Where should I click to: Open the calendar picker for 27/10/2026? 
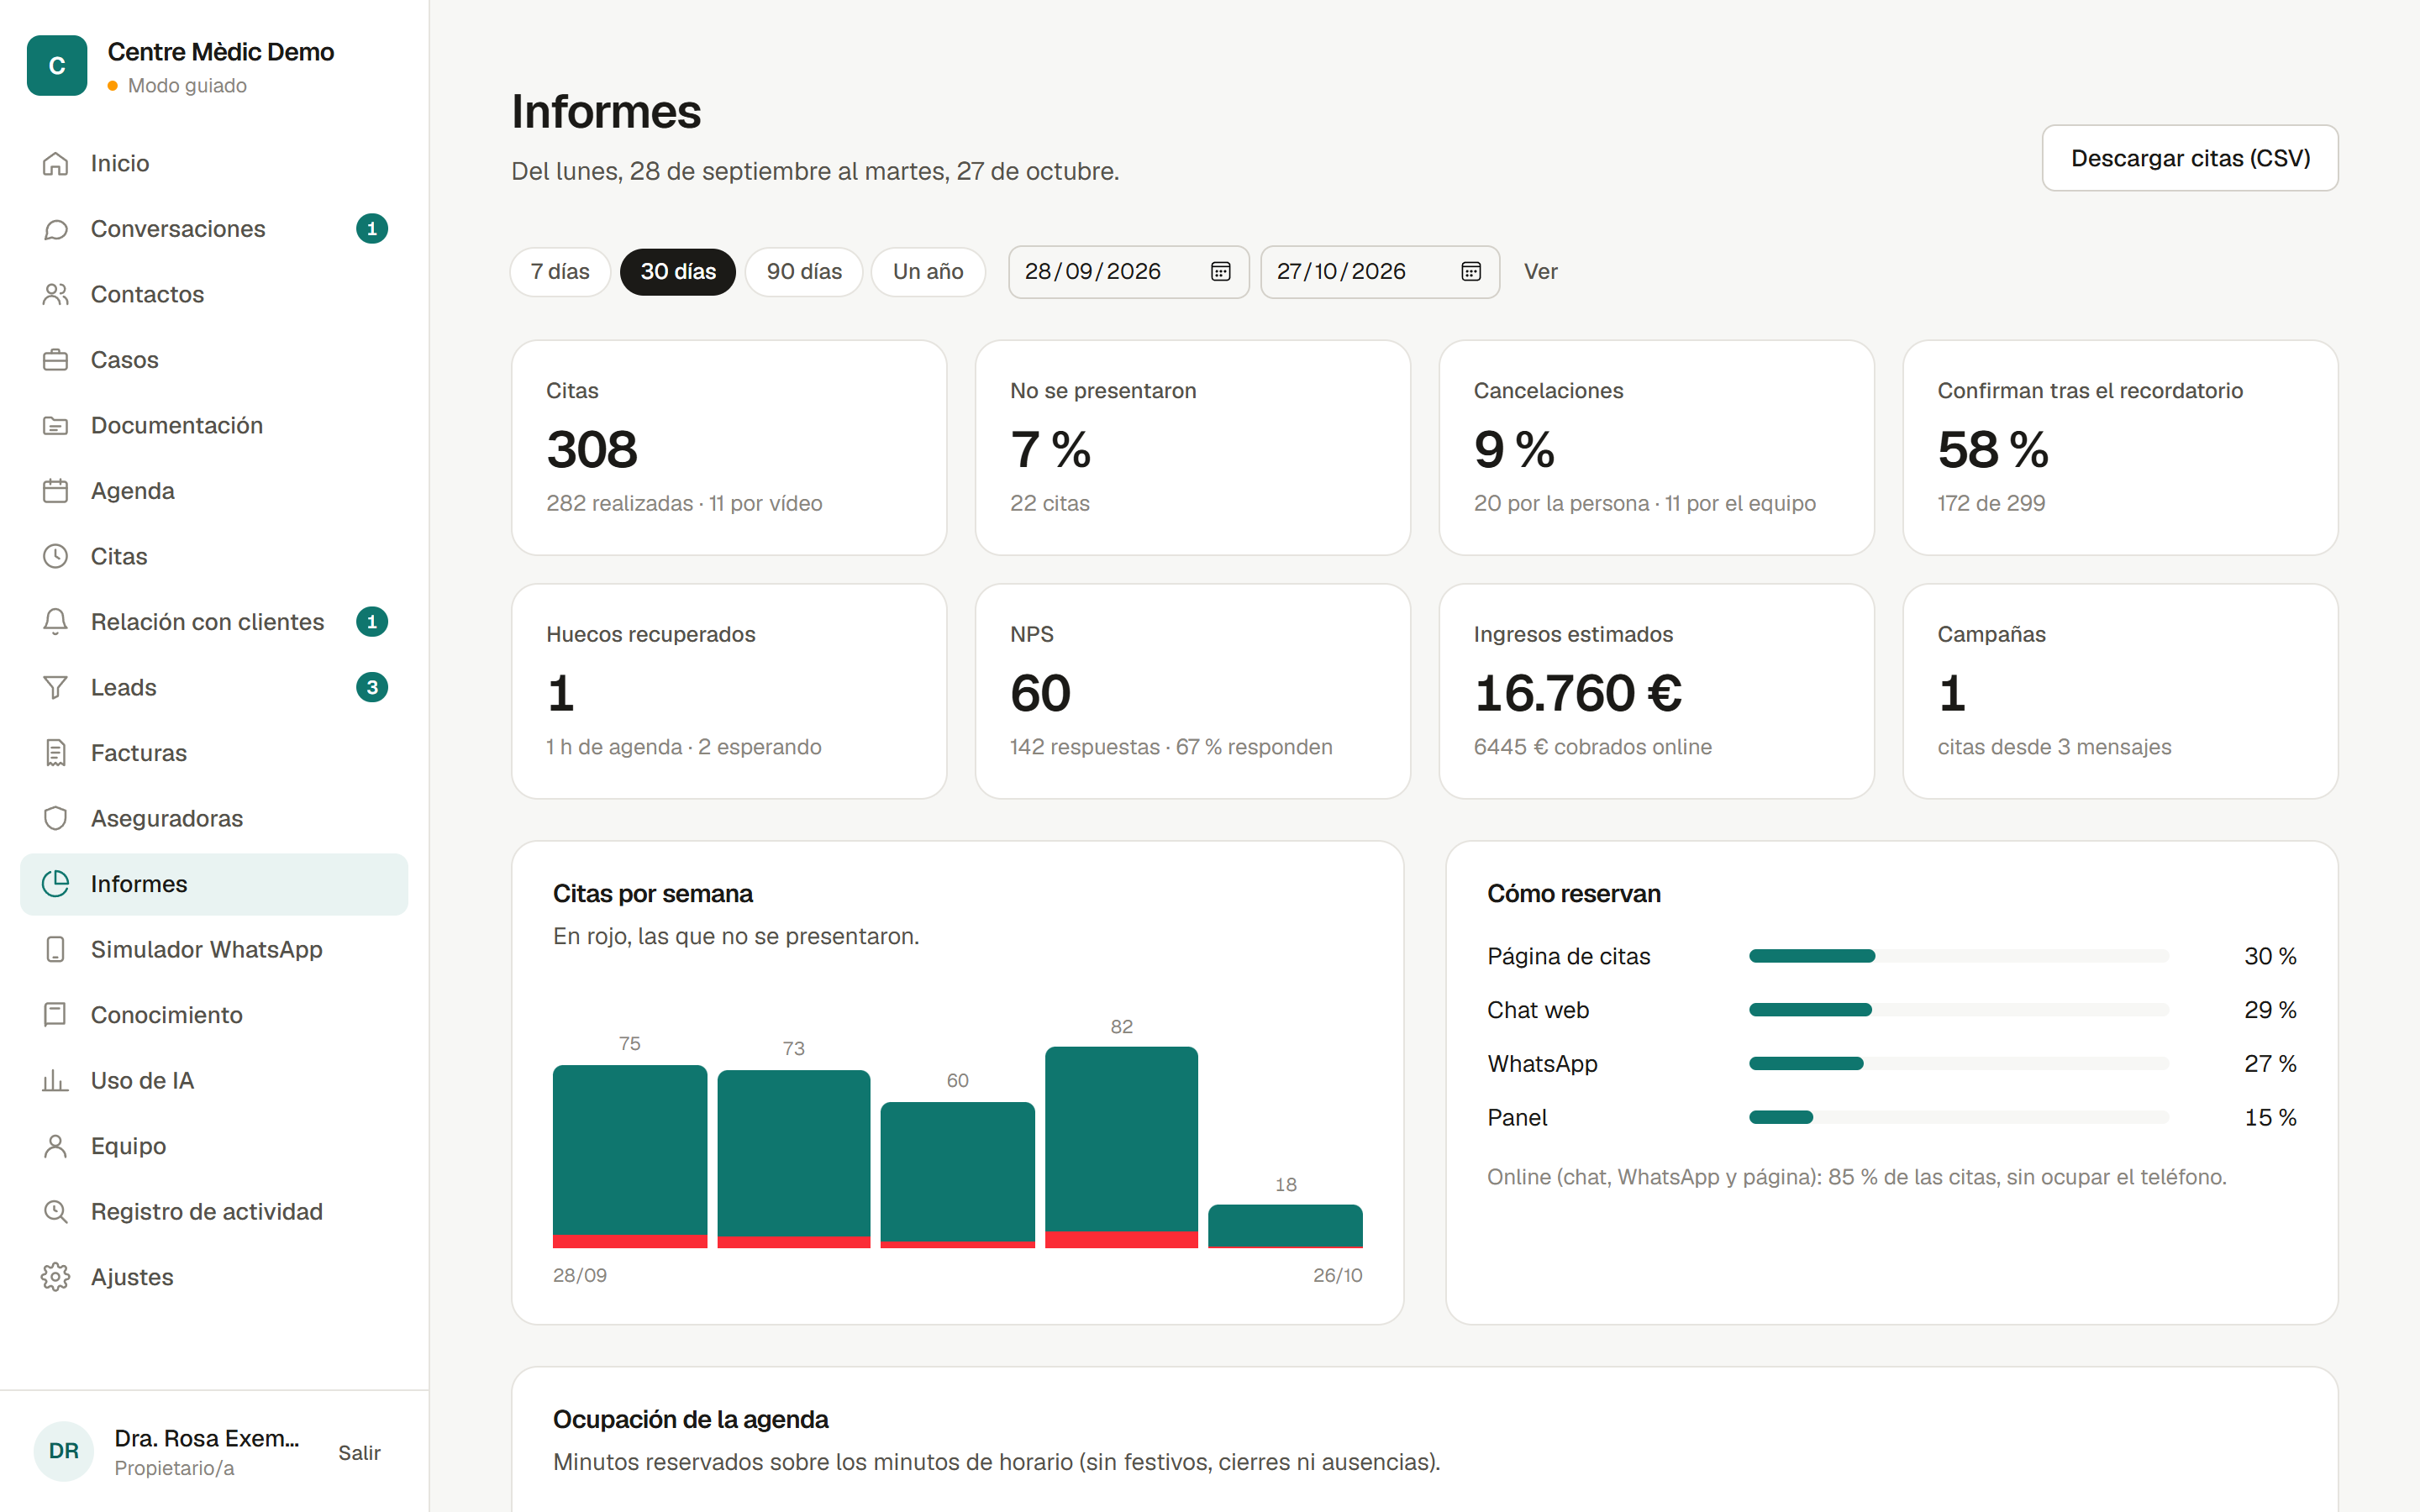[1470, 272]
